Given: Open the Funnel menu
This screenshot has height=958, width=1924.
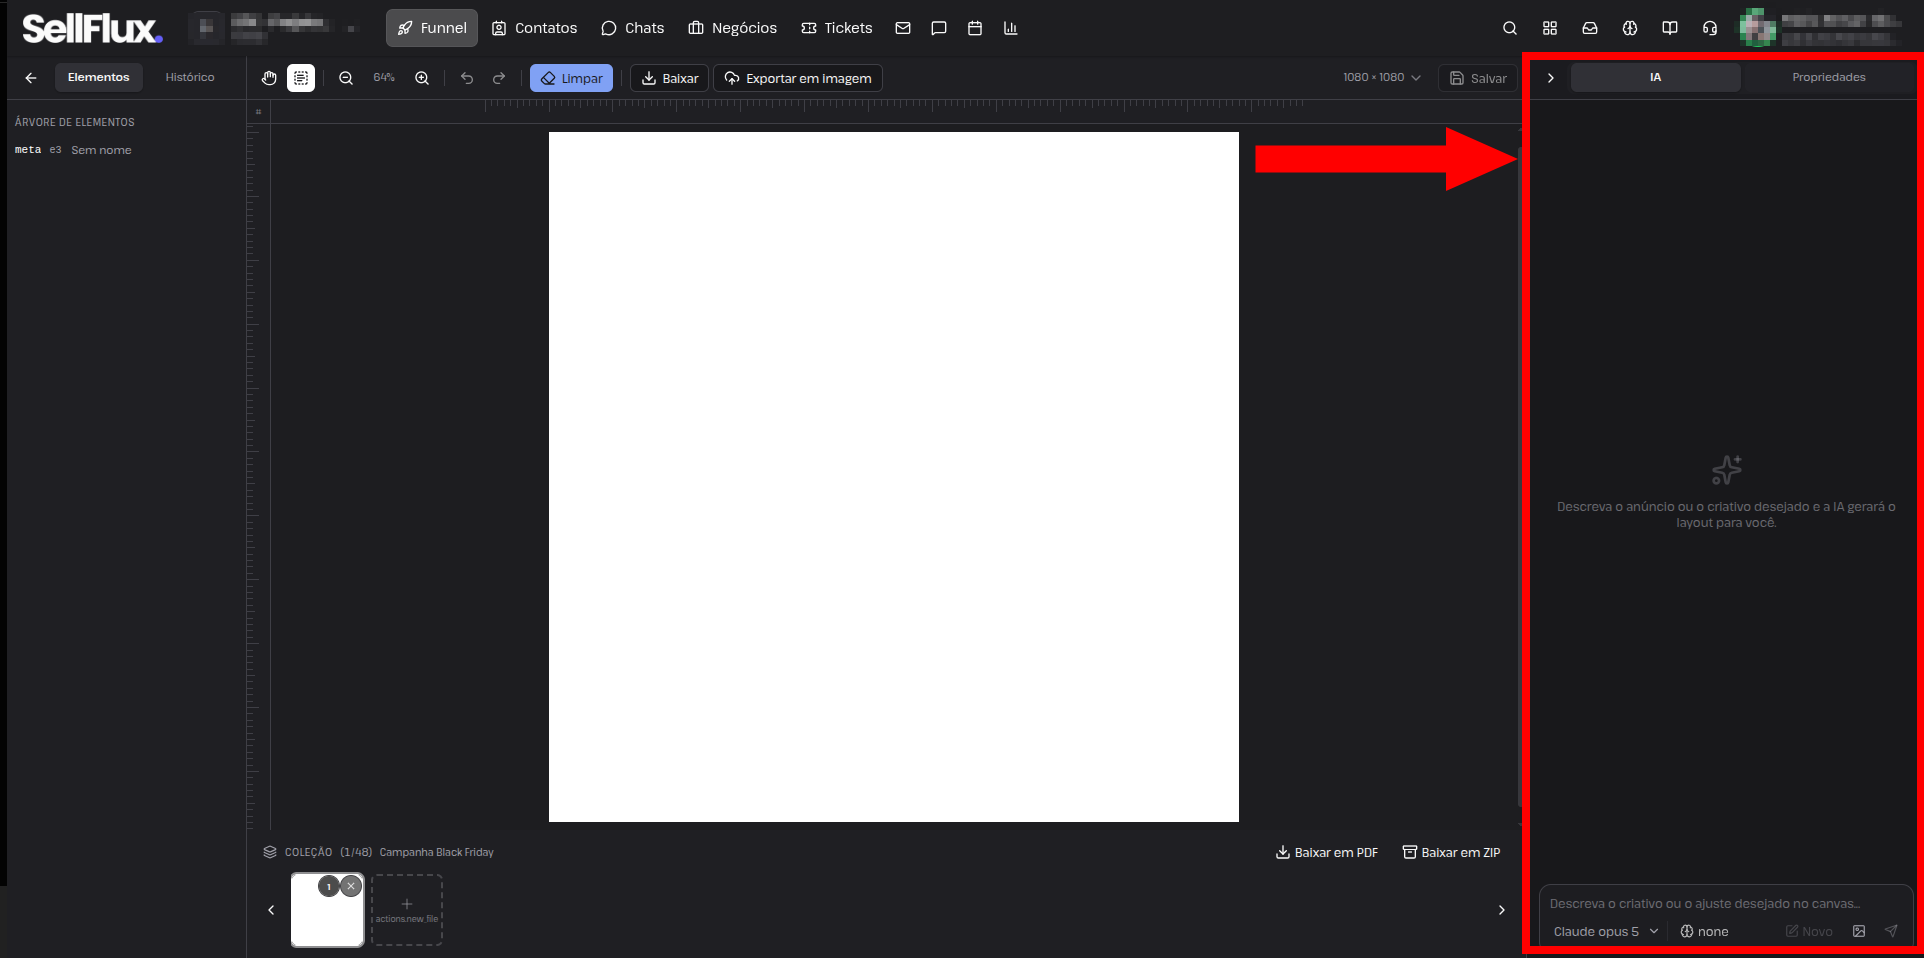Looking at the screenshot, I should pyautogui.click(x=432, y=28).
